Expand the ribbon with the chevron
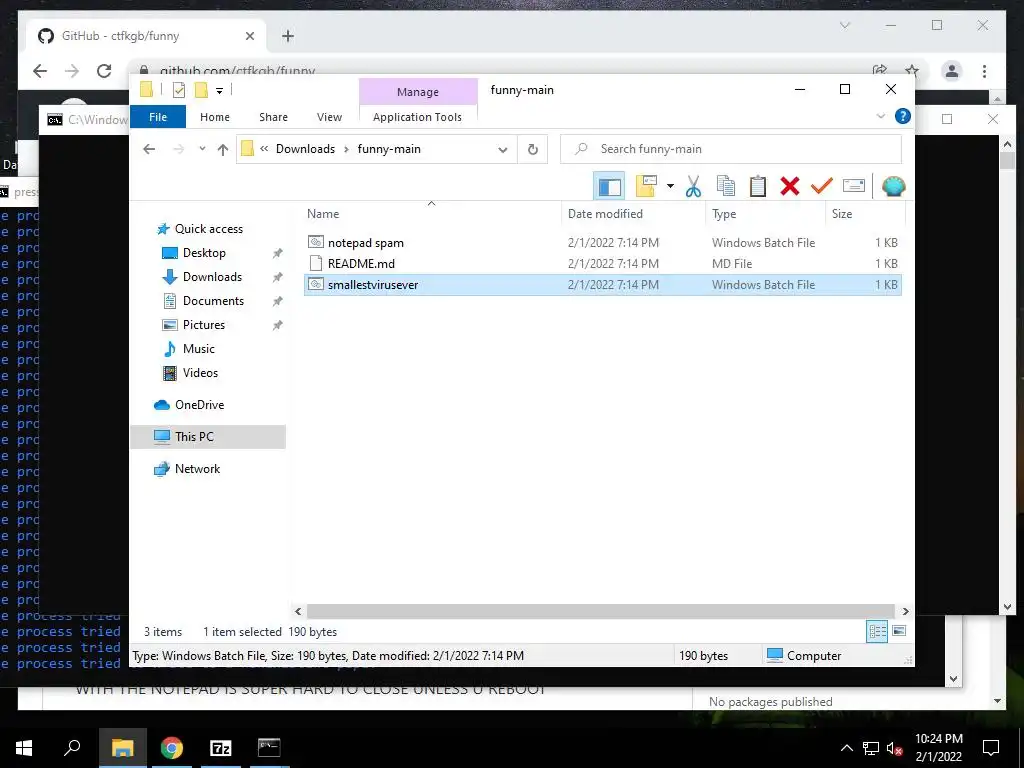This screenshot has height=768, width=1024. coord(880,116)
